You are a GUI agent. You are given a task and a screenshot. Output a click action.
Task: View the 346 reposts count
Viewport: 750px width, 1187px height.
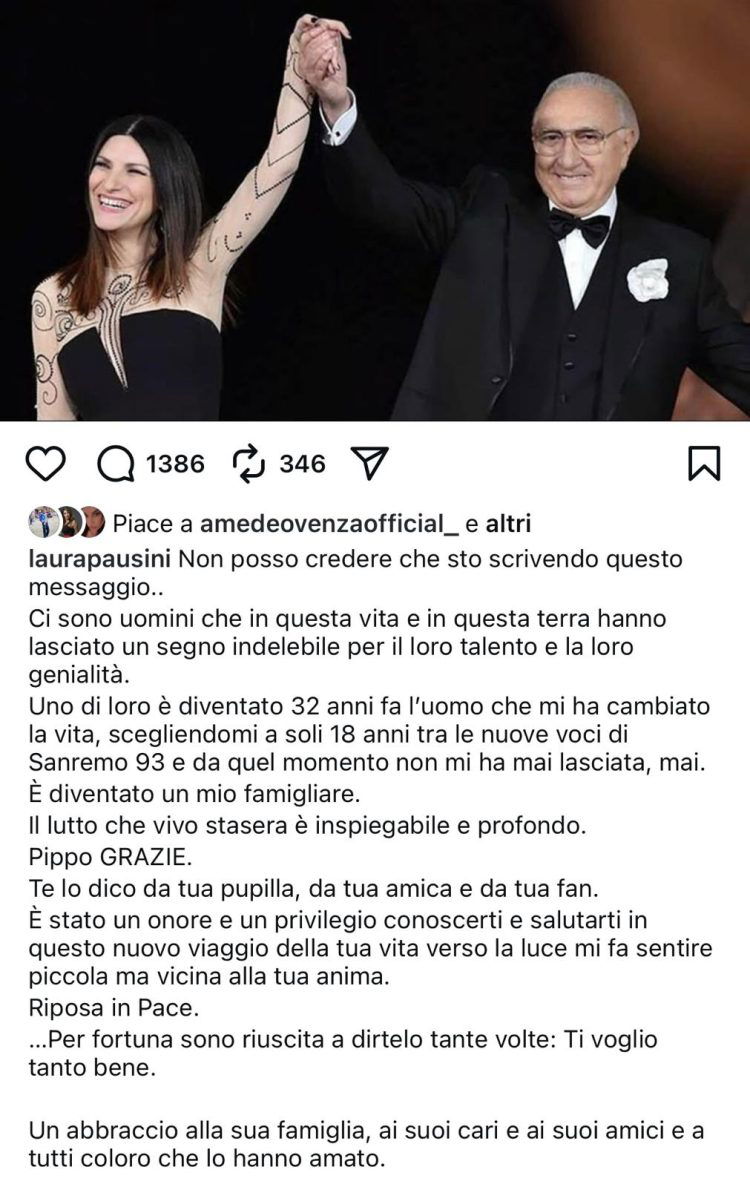[x=302, y=463]
